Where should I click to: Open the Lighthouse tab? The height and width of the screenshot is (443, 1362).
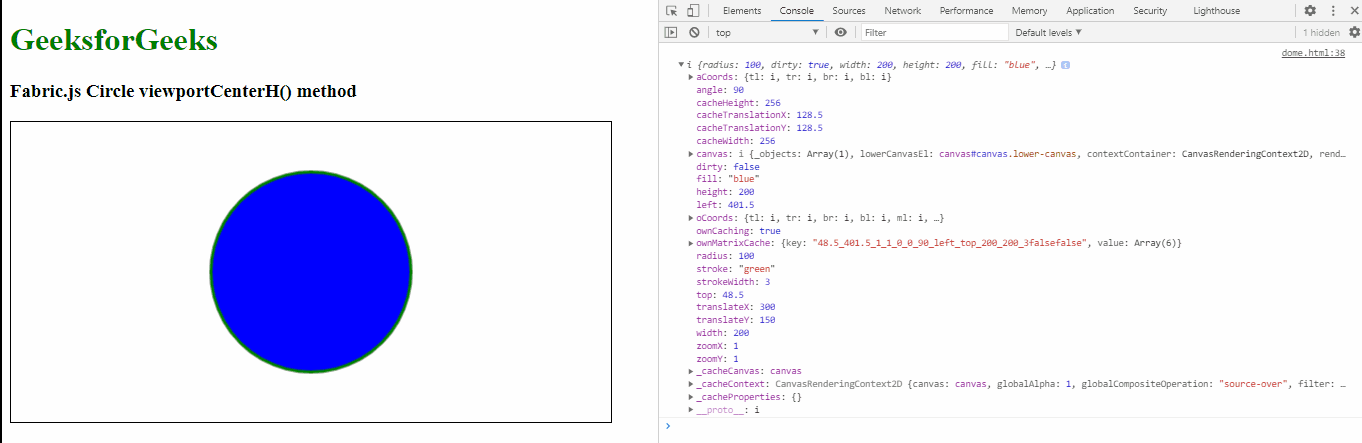1216,10
